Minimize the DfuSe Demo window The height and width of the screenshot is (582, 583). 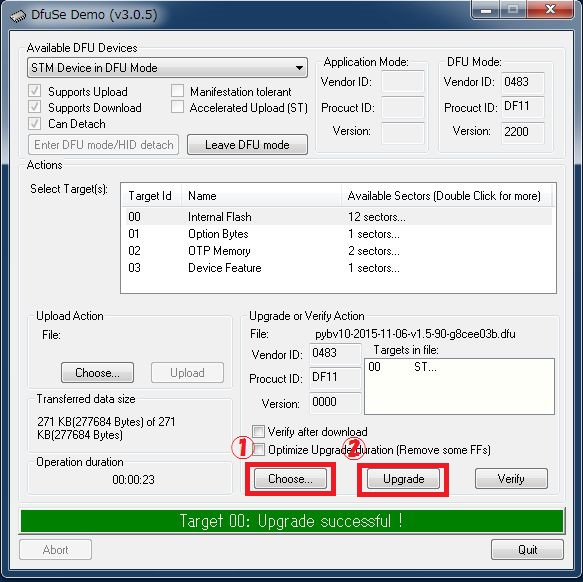point(486,10)
